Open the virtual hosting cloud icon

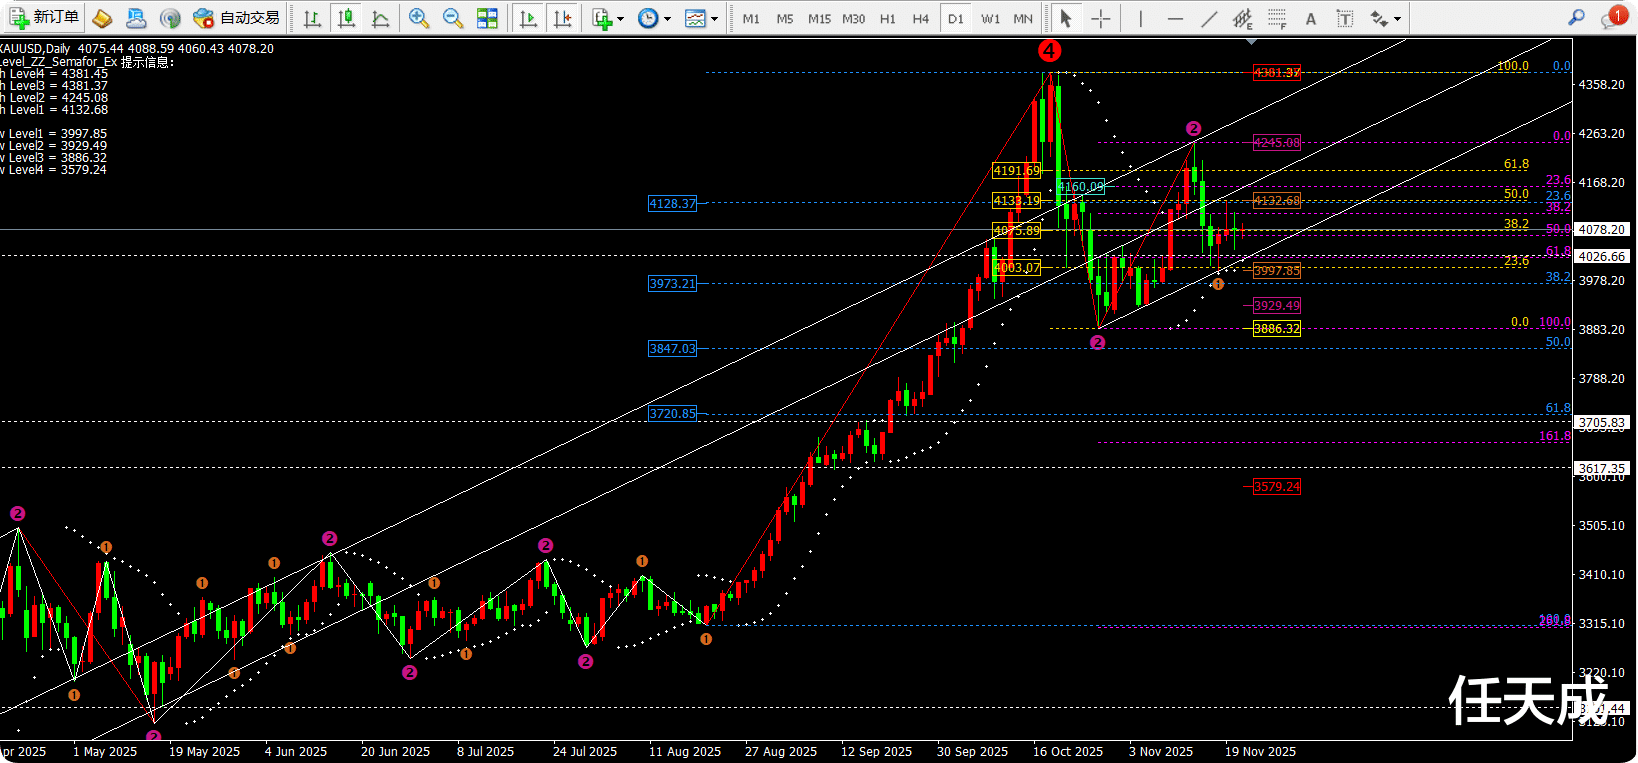[136, 18]
